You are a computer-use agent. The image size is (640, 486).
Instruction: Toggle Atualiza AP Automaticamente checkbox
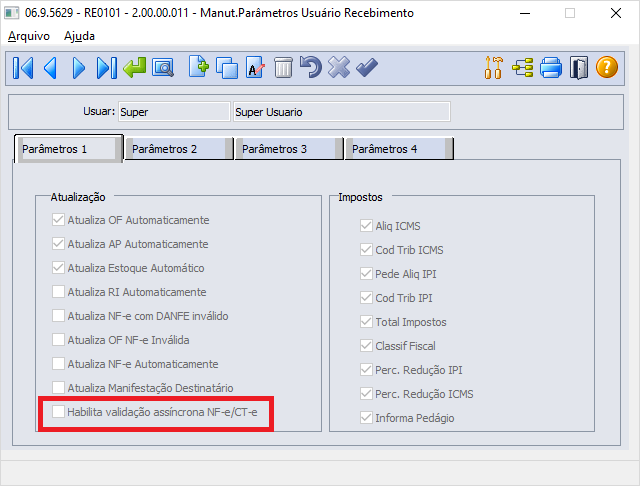point(58,244)
